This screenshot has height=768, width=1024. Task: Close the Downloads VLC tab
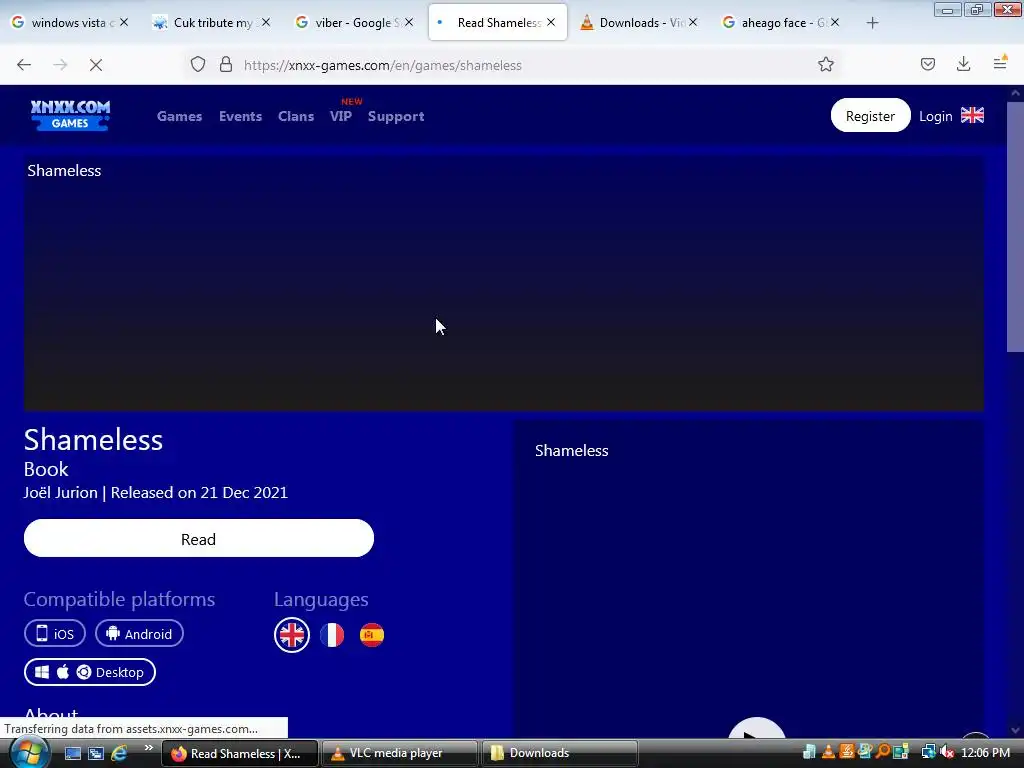693,22
